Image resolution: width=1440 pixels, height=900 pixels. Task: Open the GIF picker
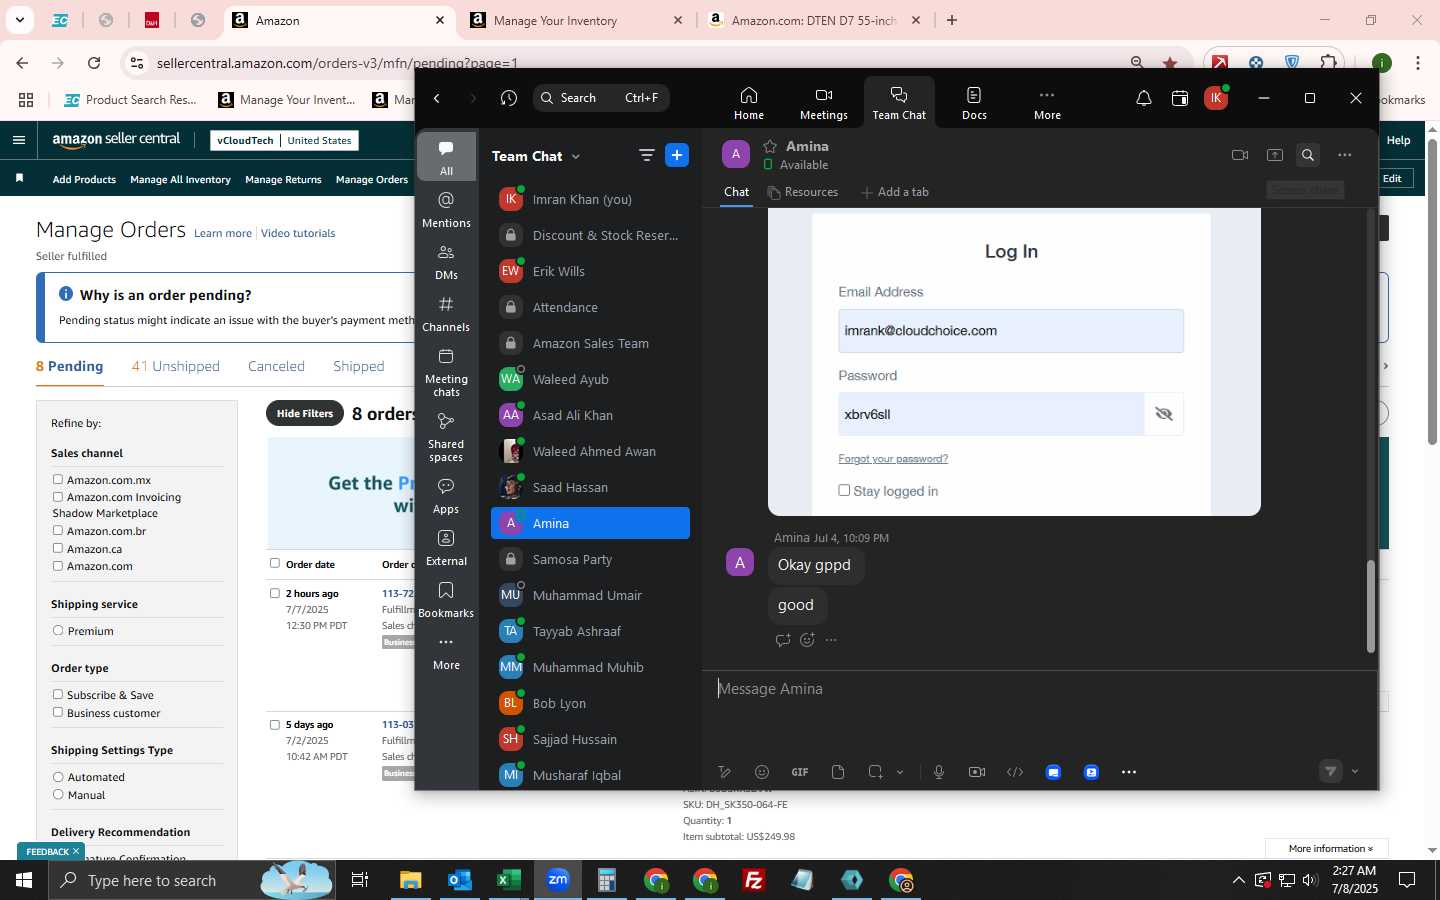pos(800,772)
